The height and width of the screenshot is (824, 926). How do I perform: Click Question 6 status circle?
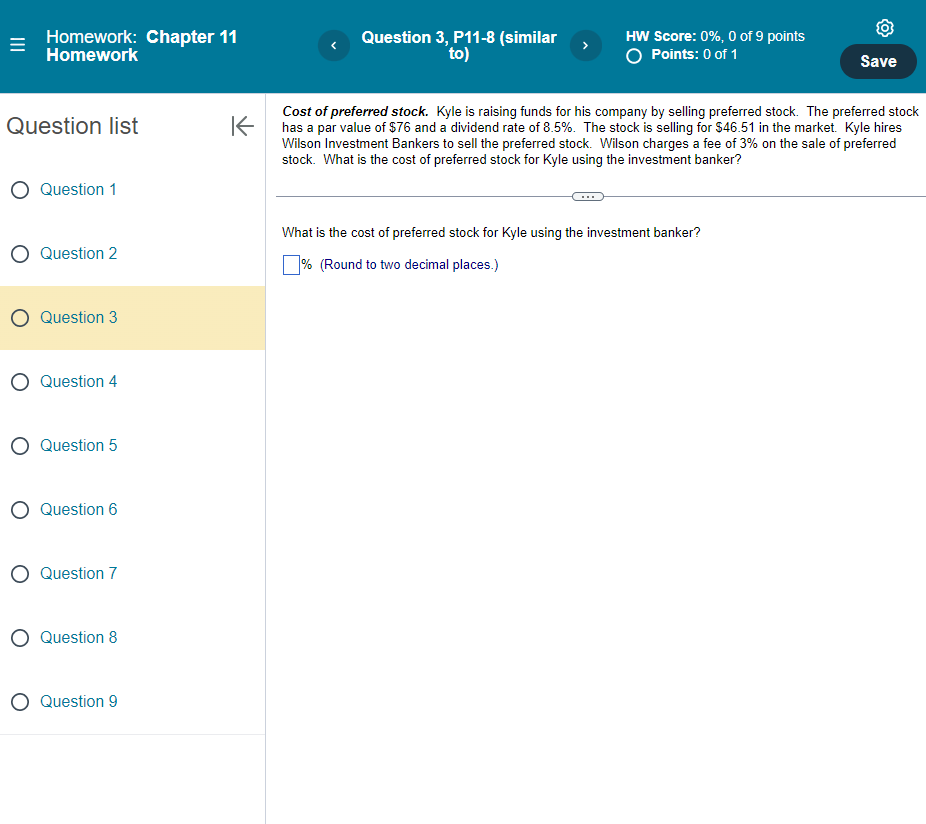(20, 510)
